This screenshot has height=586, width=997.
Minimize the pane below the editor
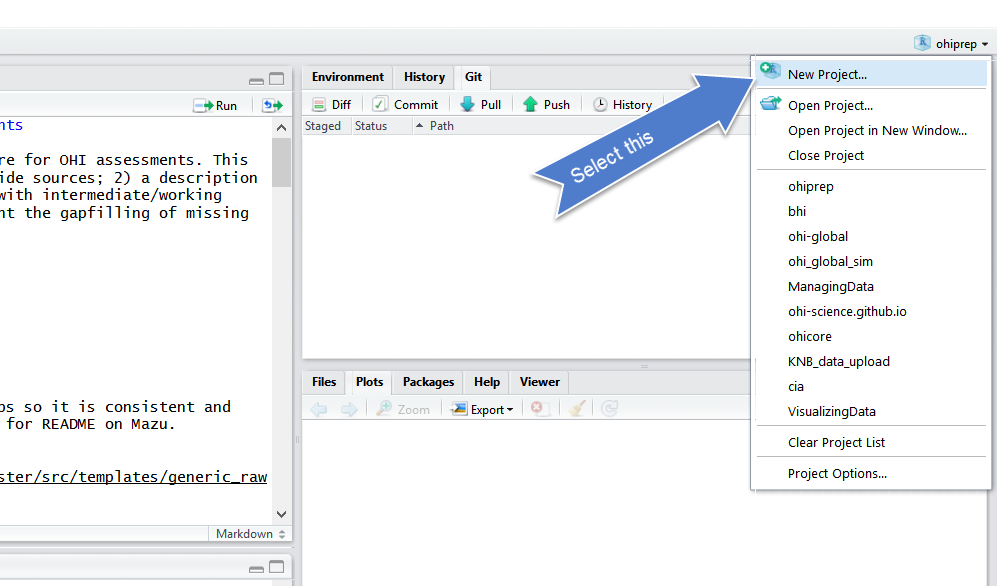pyautogui.click(x=256, y=569)
